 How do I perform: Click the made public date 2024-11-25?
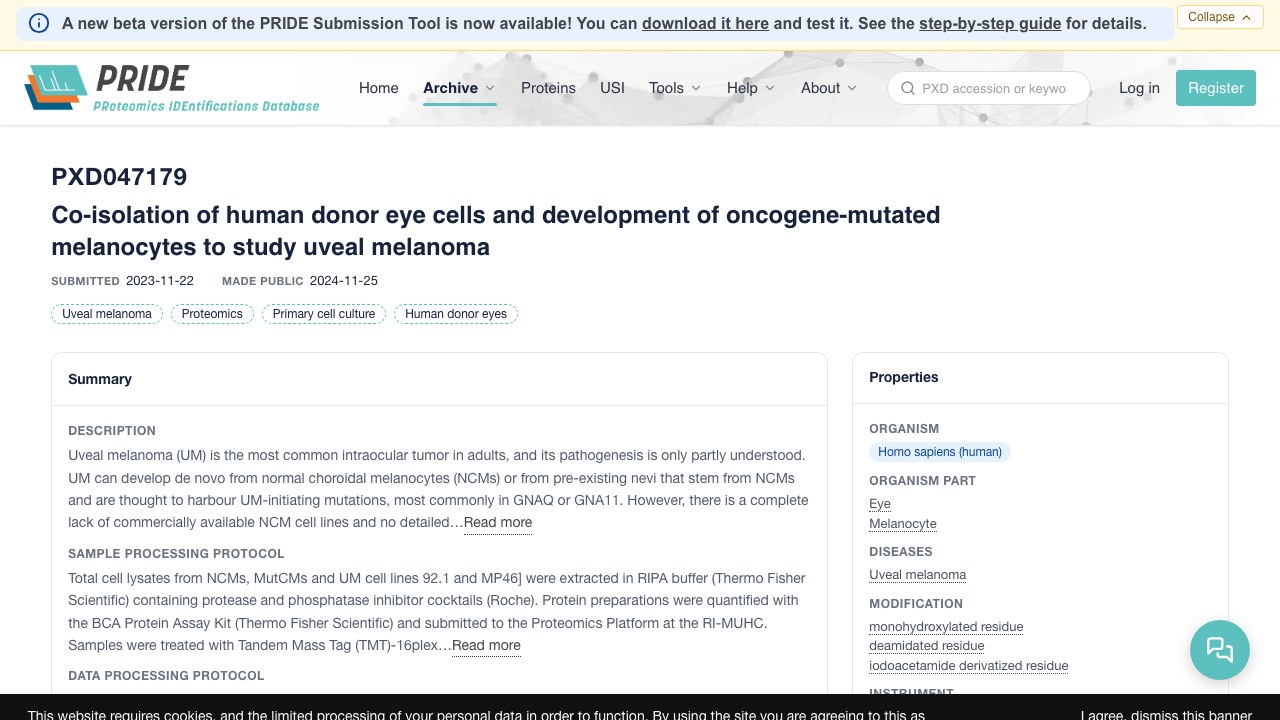coord(344,281)
